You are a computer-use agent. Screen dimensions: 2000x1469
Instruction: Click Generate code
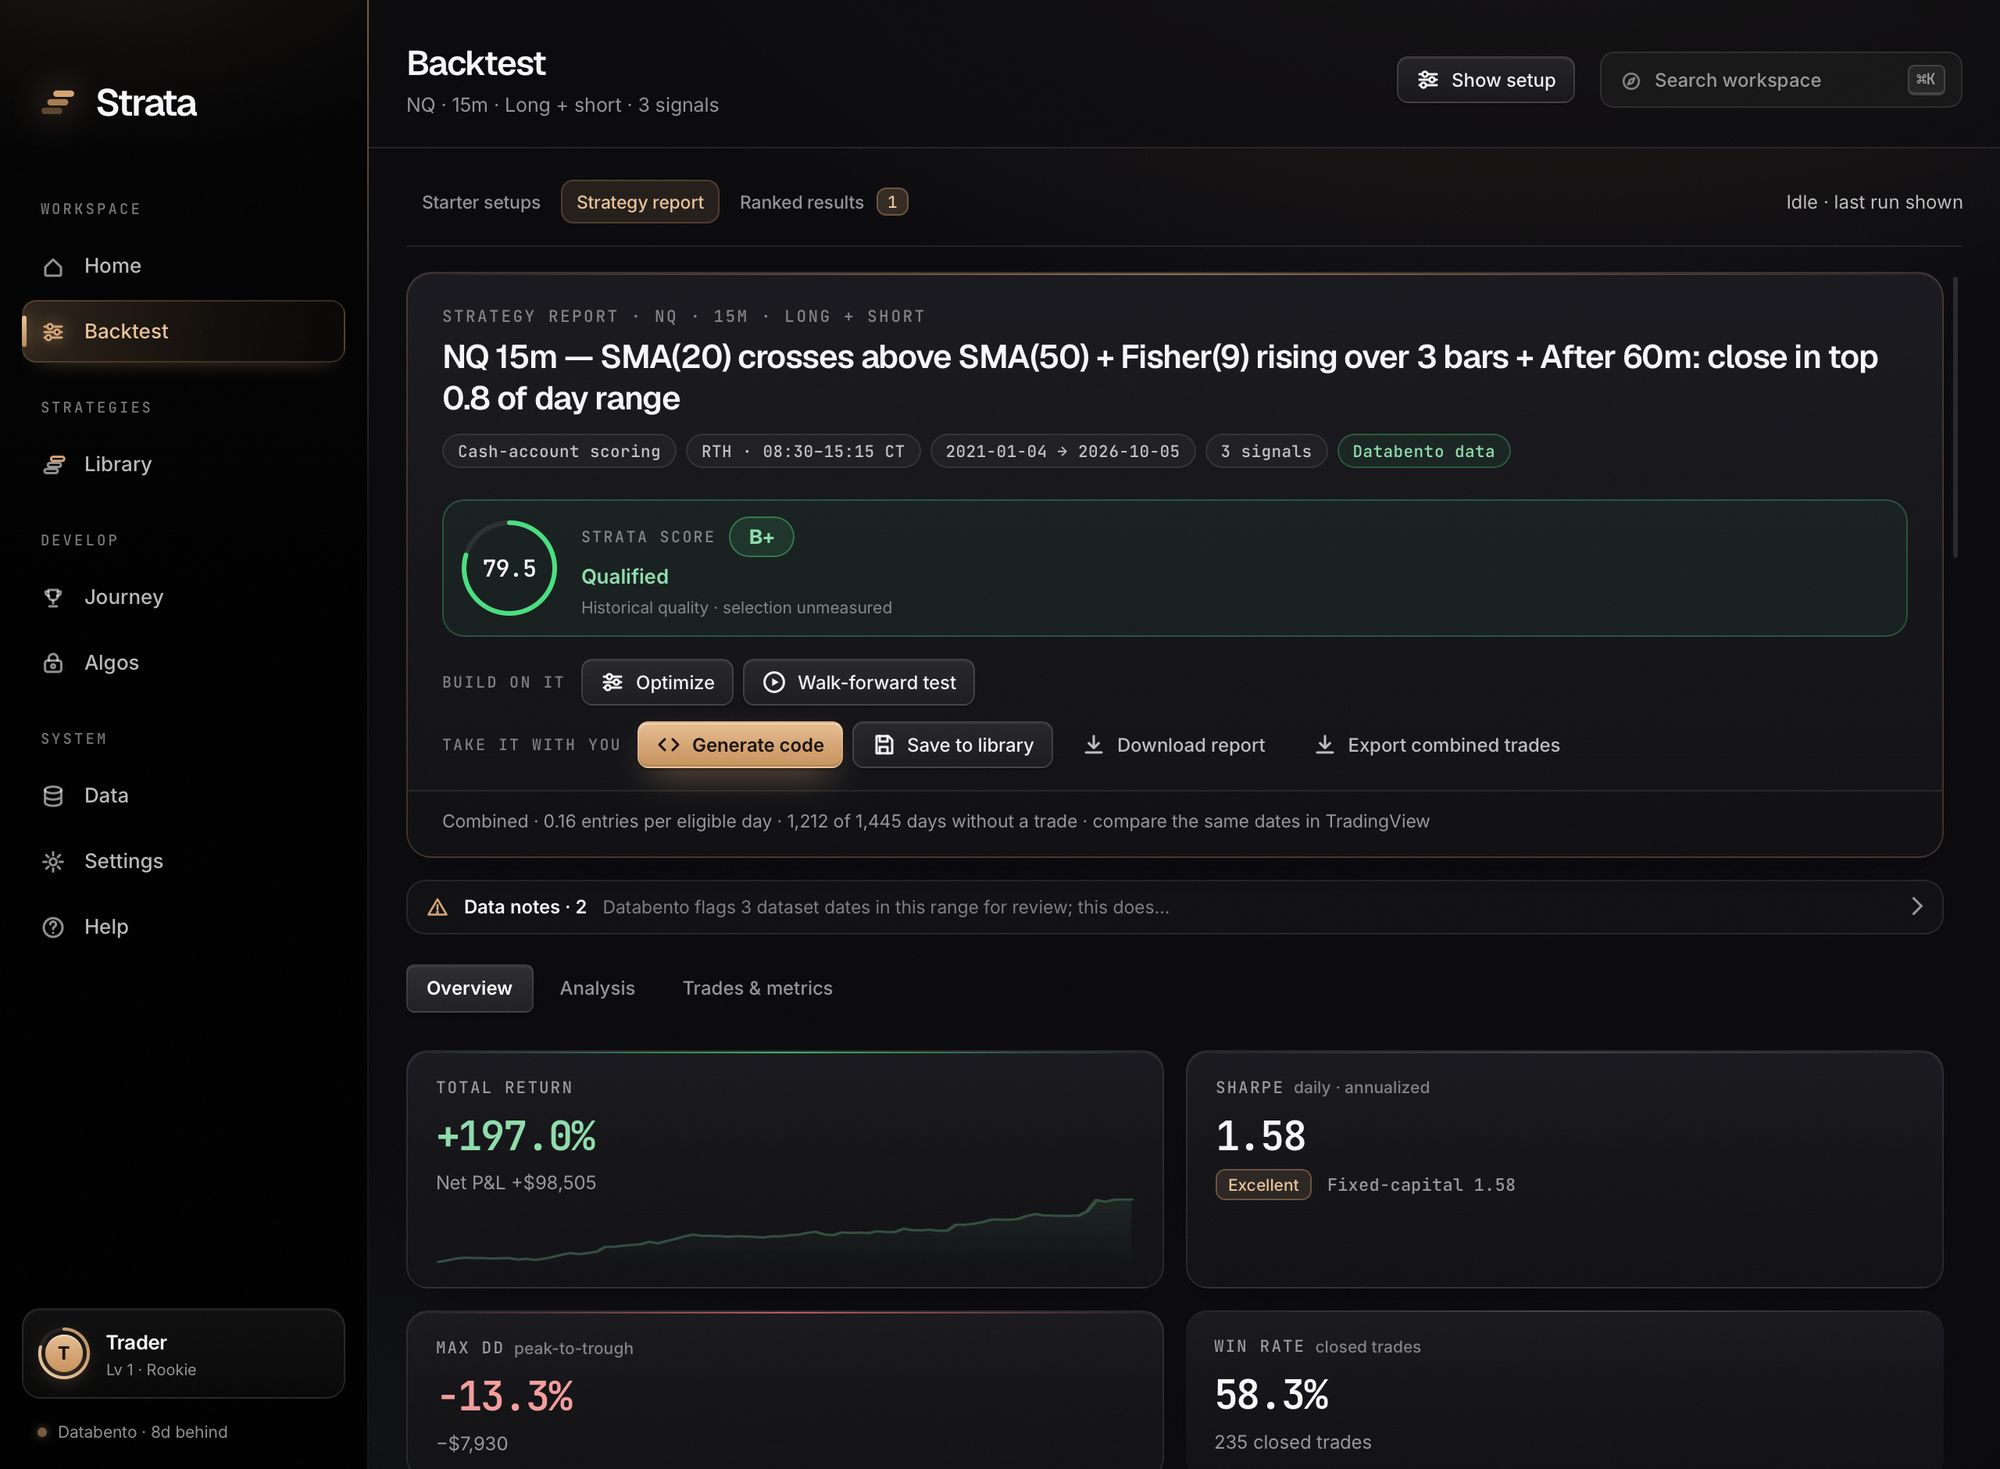click(x=740, y=745)
